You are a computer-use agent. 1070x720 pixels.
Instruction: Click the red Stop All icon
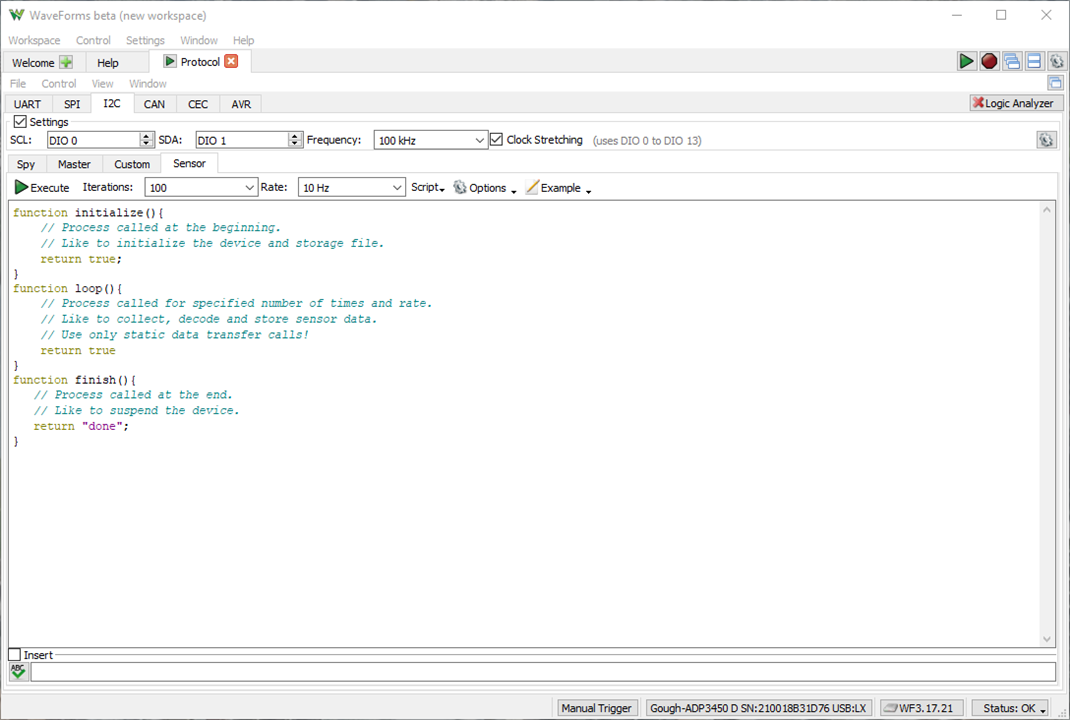point(989,61)
